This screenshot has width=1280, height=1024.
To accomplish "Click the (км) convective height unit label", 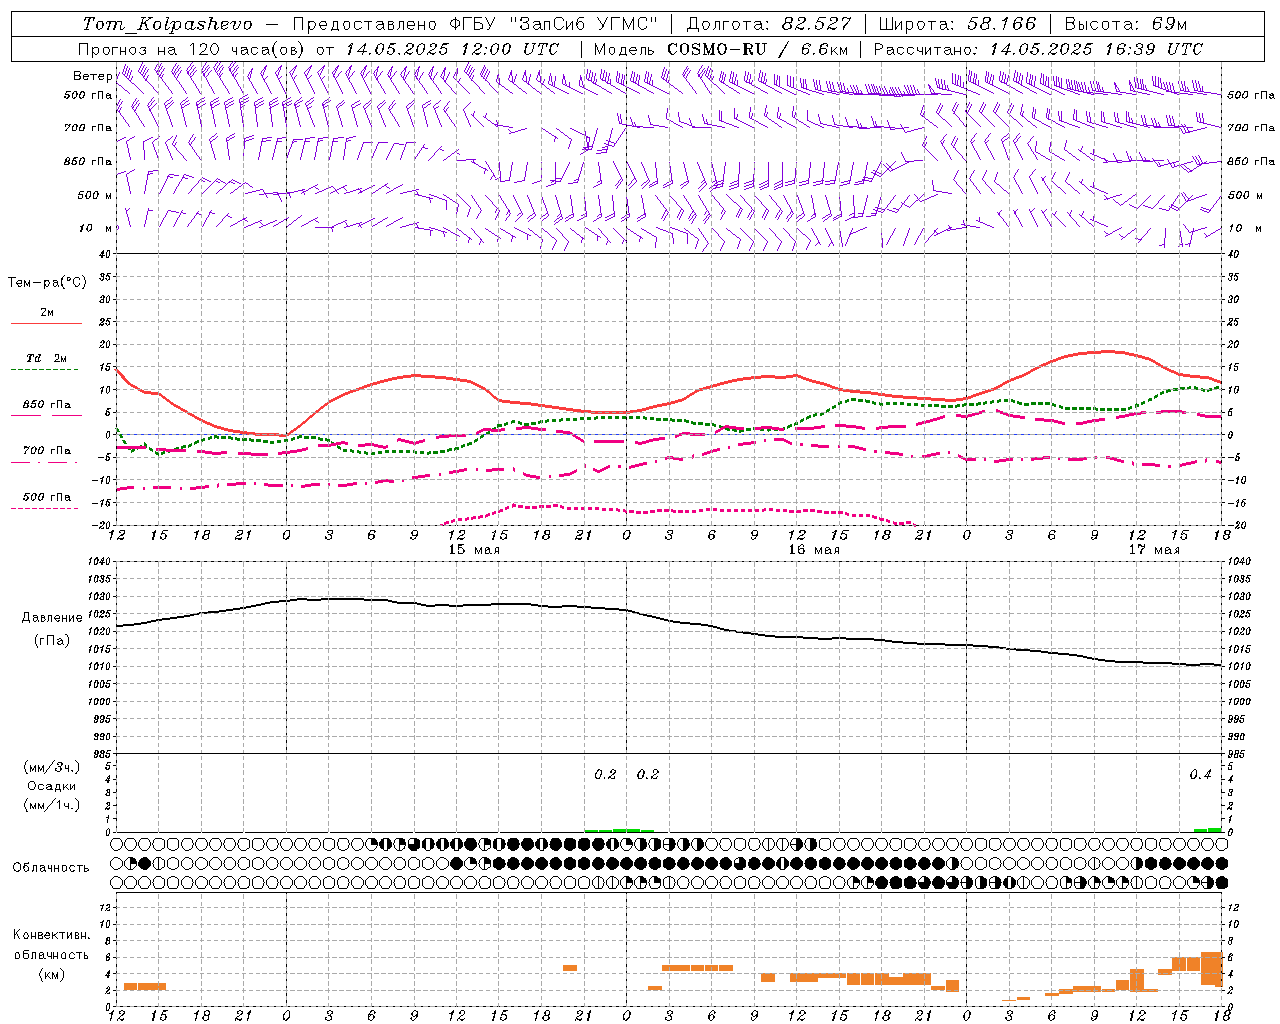I will [x=52, y=974].
